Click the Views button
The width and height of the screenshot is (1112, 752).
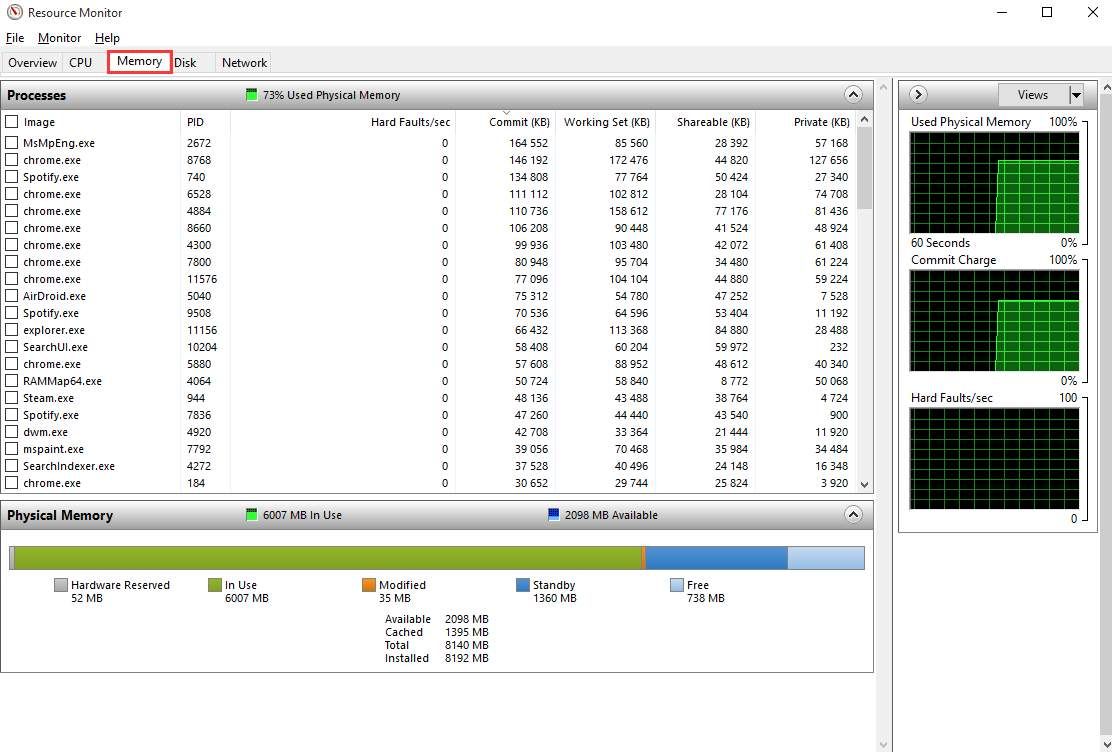point(1032,95)
